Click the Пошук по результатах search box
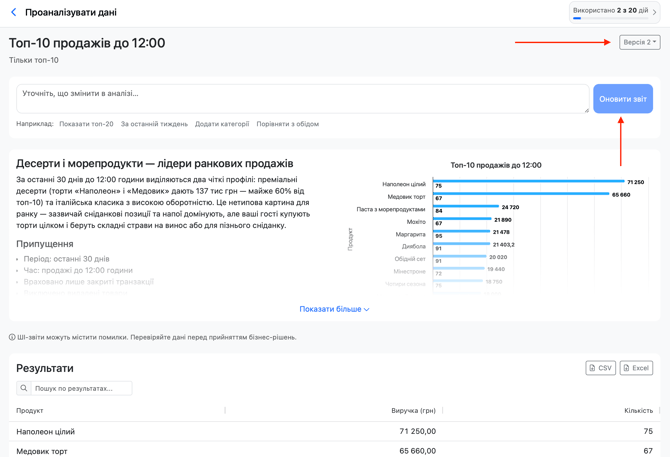This screenshot has width=670, height=457. (80, 388)
